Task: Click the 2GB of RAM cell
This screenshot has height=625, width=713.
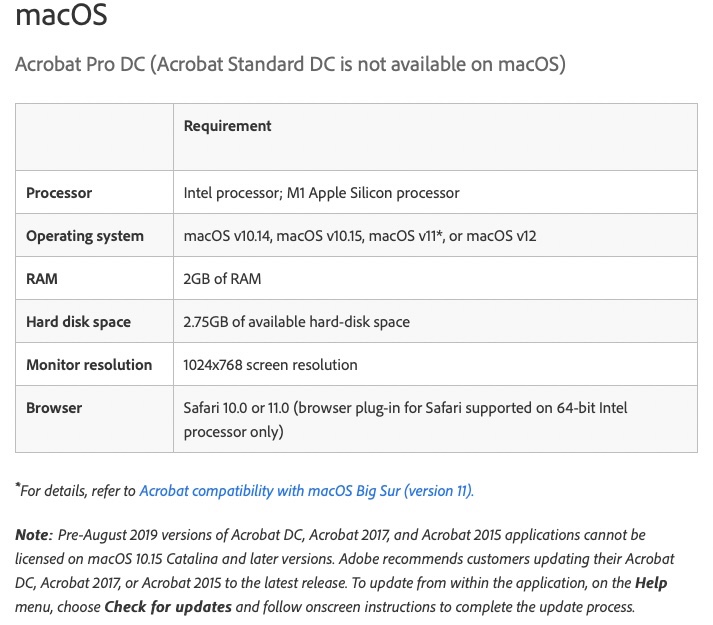Action: tap(222, 279)
